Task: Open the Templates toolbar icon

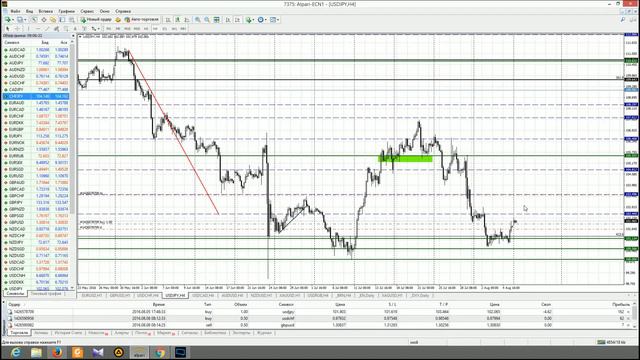Action: [x=273, y=20]
